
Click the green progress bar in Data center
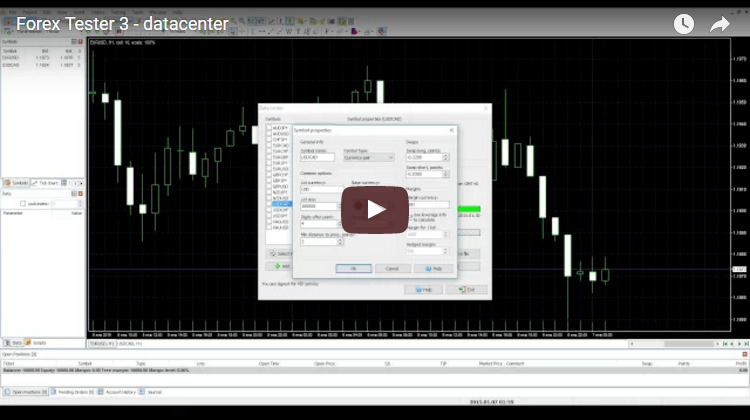point(469,209)
